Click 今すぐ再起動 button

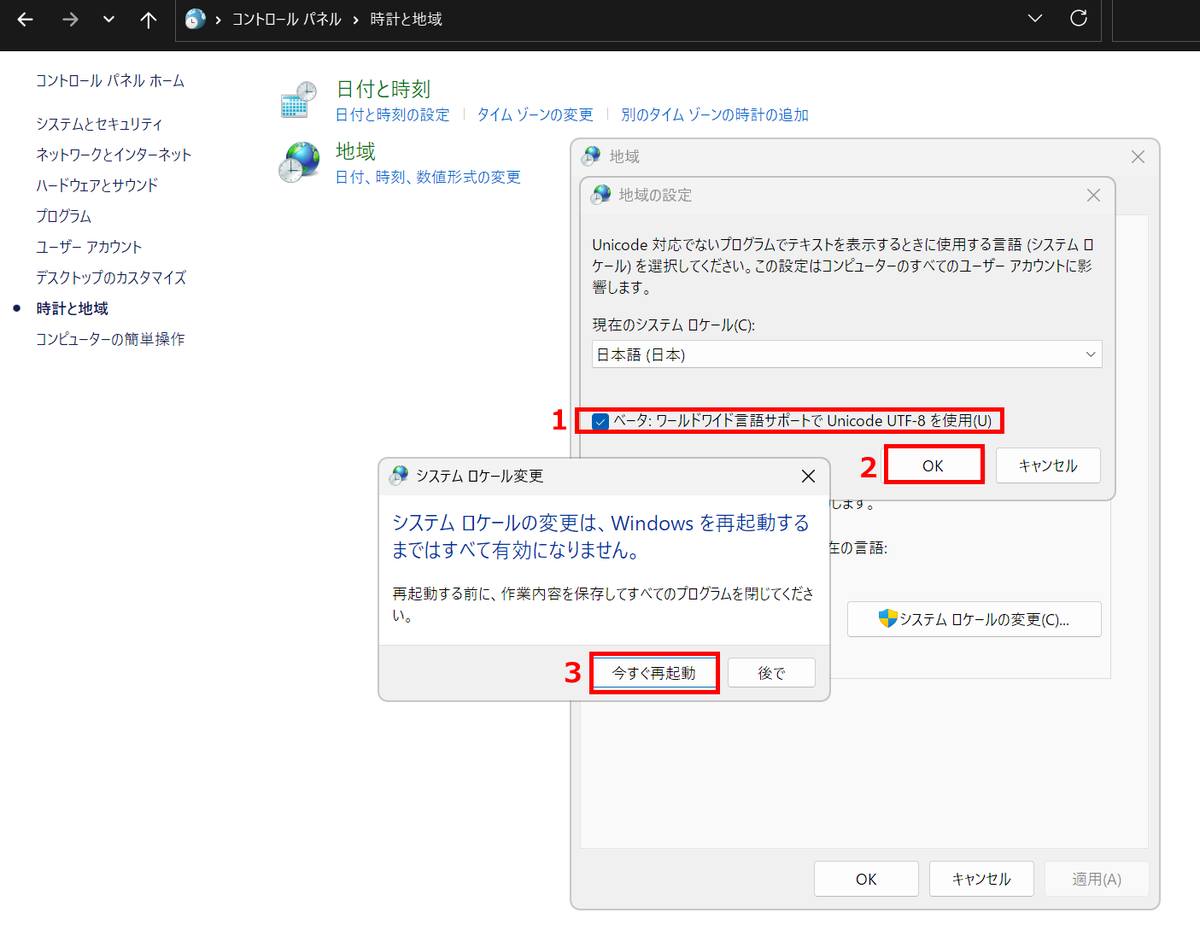(x=654, y=673)
